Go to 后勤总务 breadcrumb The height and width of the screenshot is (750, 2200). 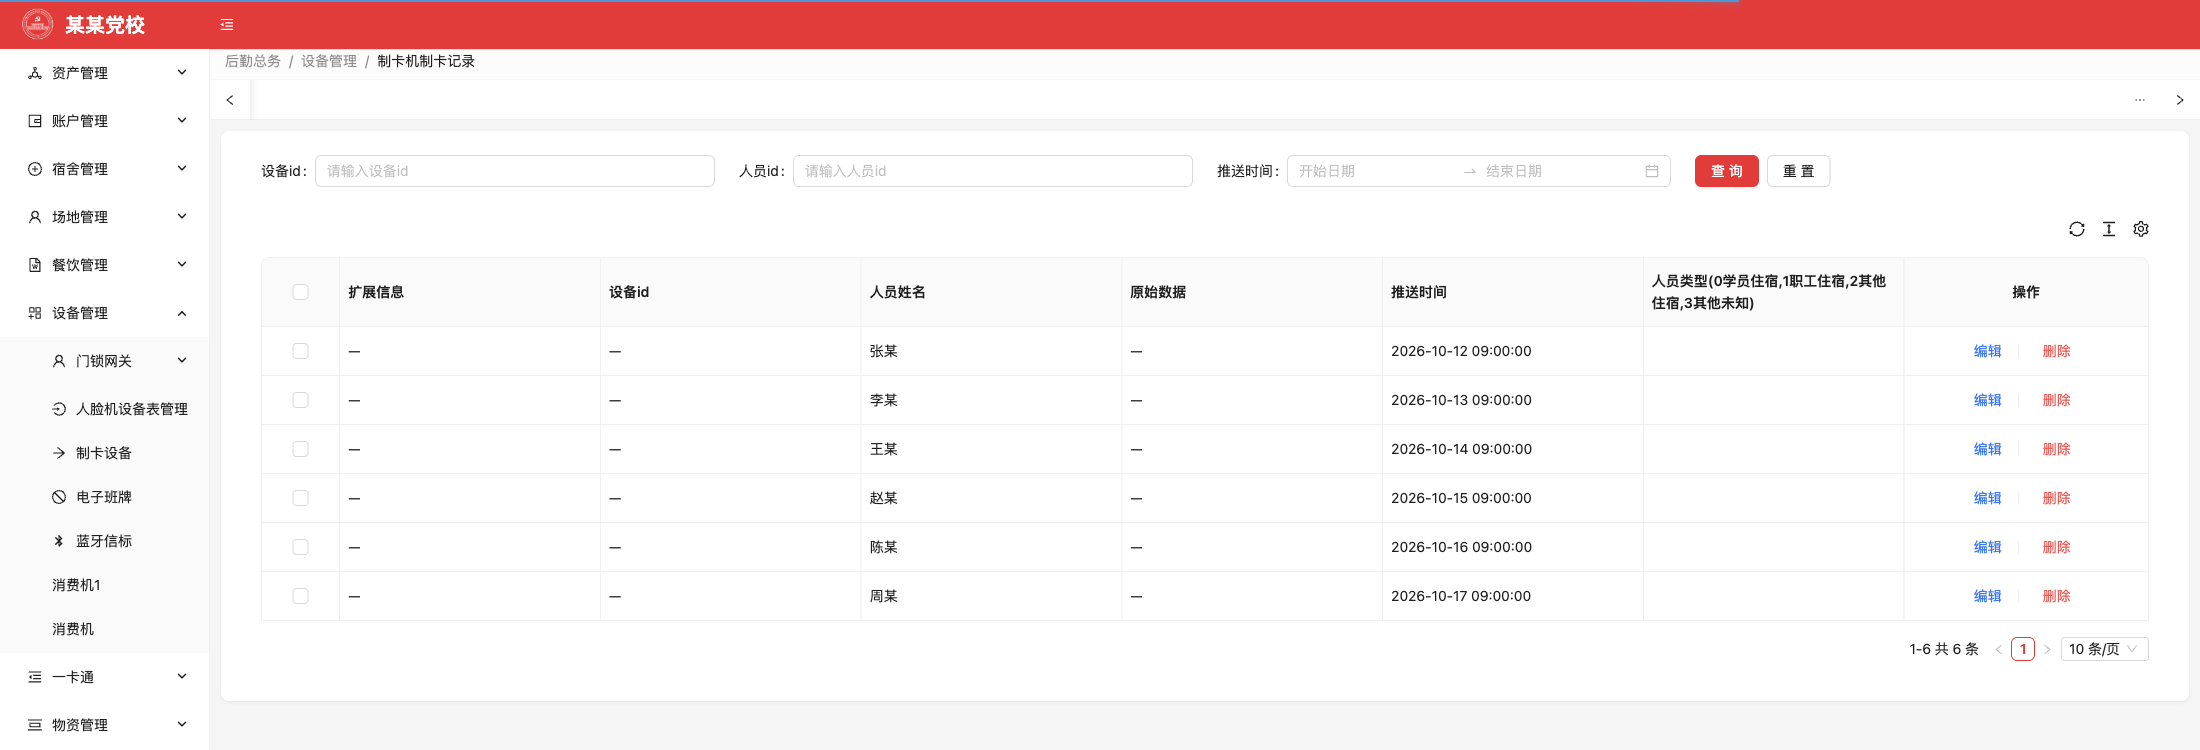(x=253, y=61)
